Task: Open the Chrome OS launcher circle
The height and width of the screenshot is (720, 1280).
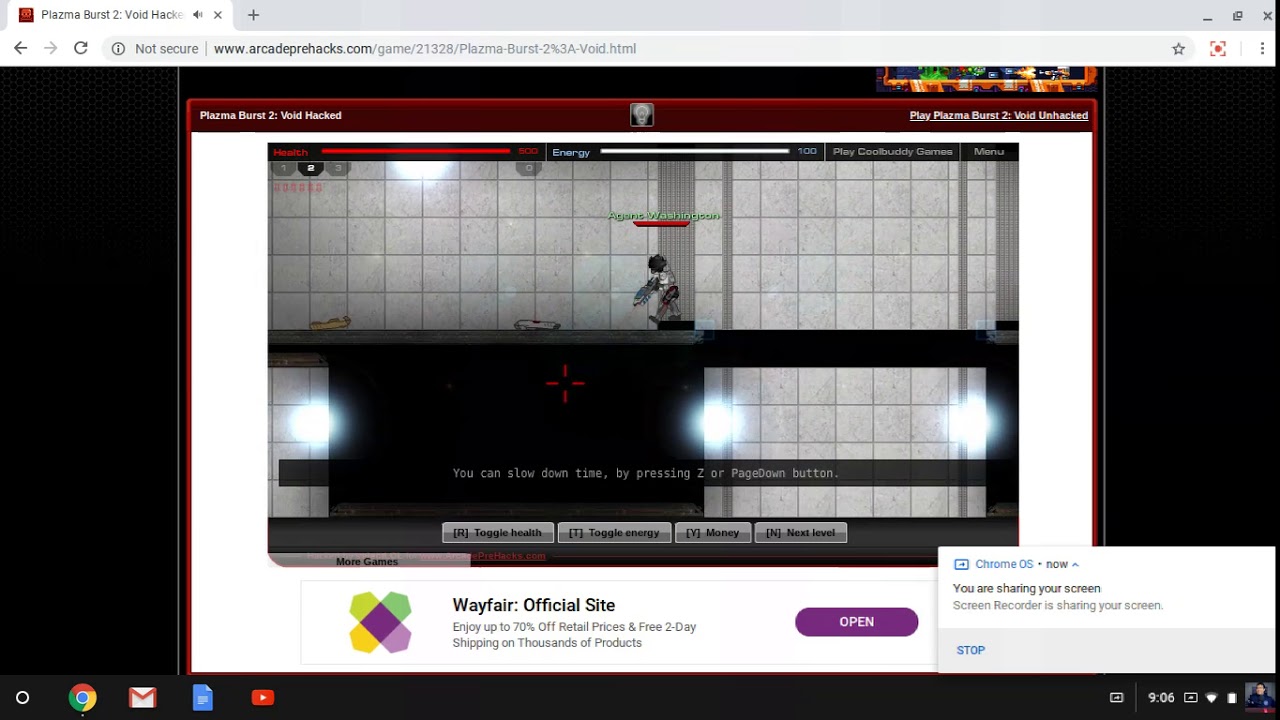Action: click(22, 697)
